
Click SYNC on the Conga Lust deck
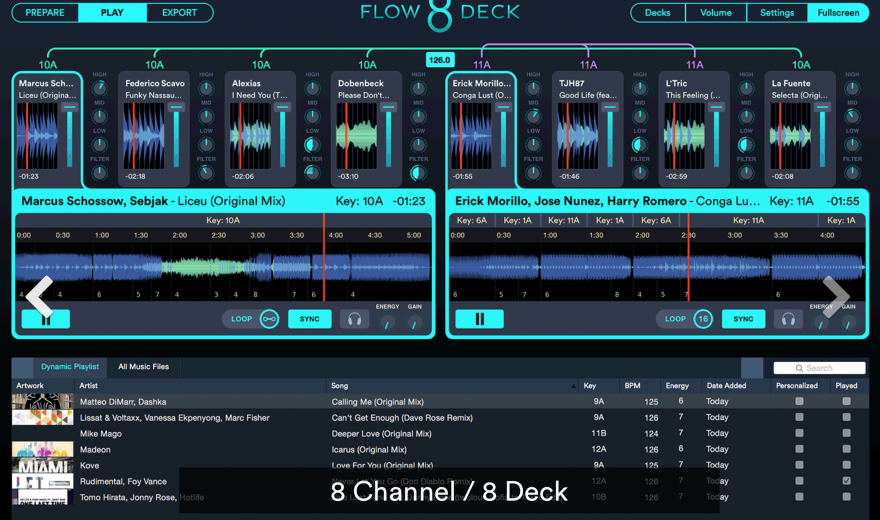coord(744,319)
